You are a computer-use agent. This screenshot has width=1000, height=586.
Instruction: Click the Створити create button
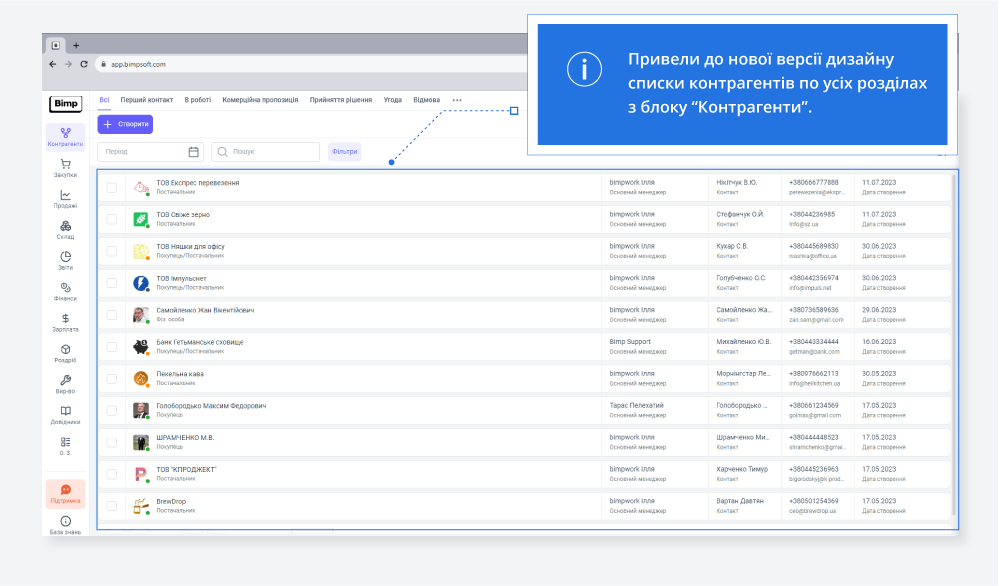tap(125, 124)
